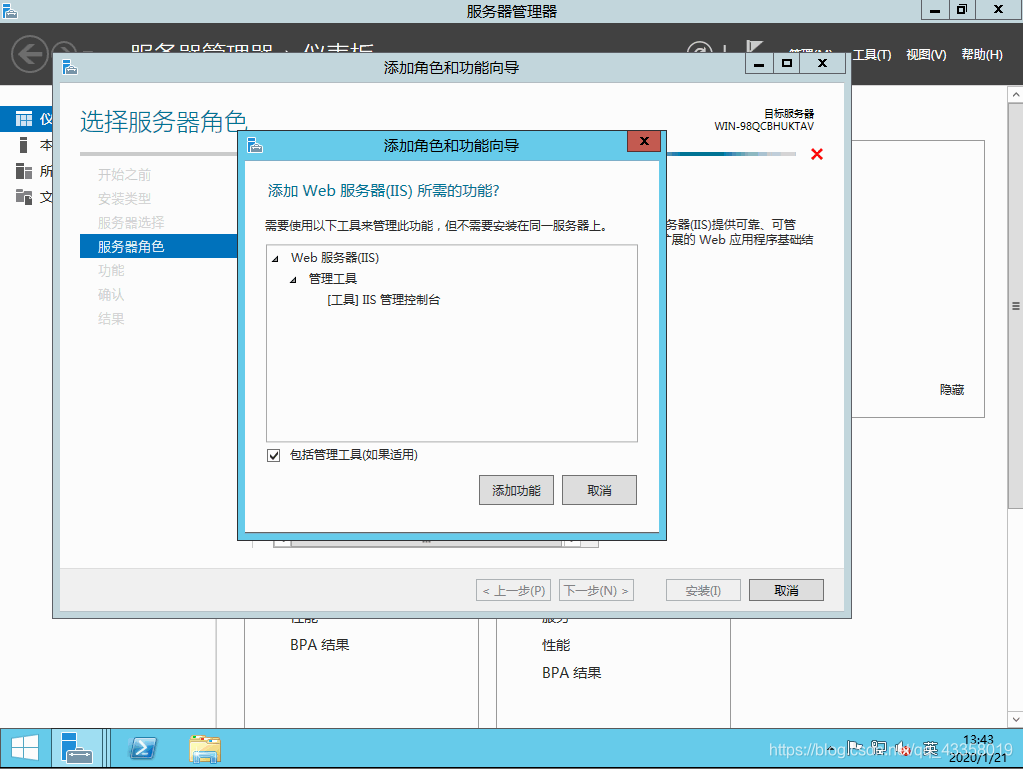Open Dashboard icon in Server Manager sidebar
1023x769 pixels.
pyautogui.click(x=24, y=119)
